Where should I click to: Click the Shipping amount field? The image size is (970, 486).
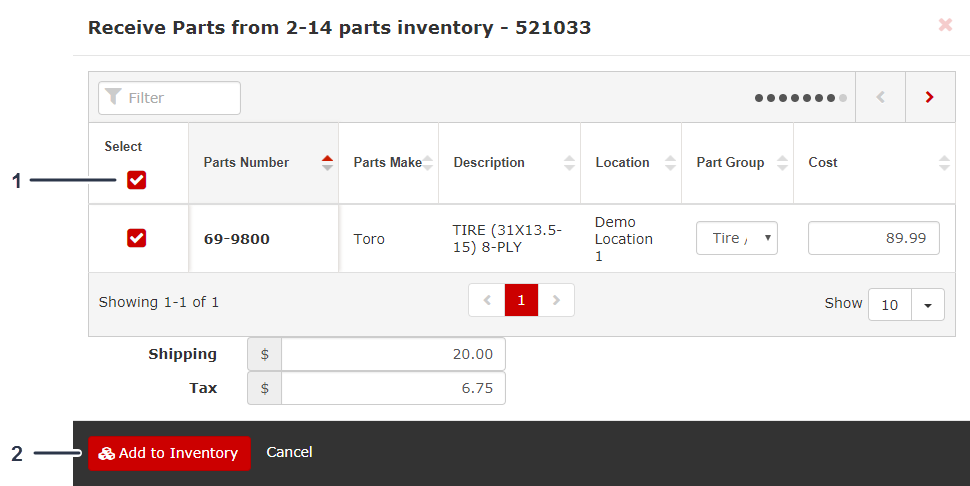click(x=392, y=354)
